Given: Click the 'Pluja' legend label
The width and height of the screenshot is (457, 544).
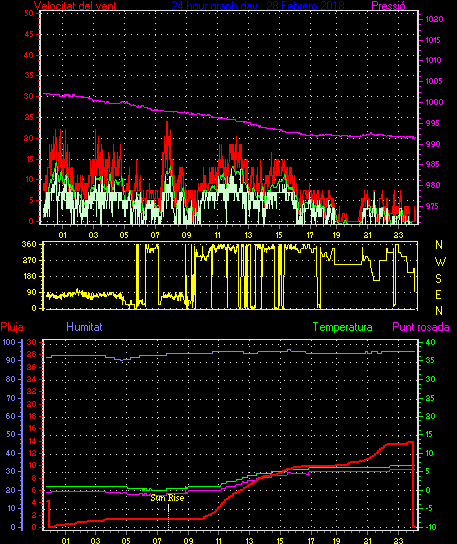Looking at the screenshot, I should click(x=12, y=327).
